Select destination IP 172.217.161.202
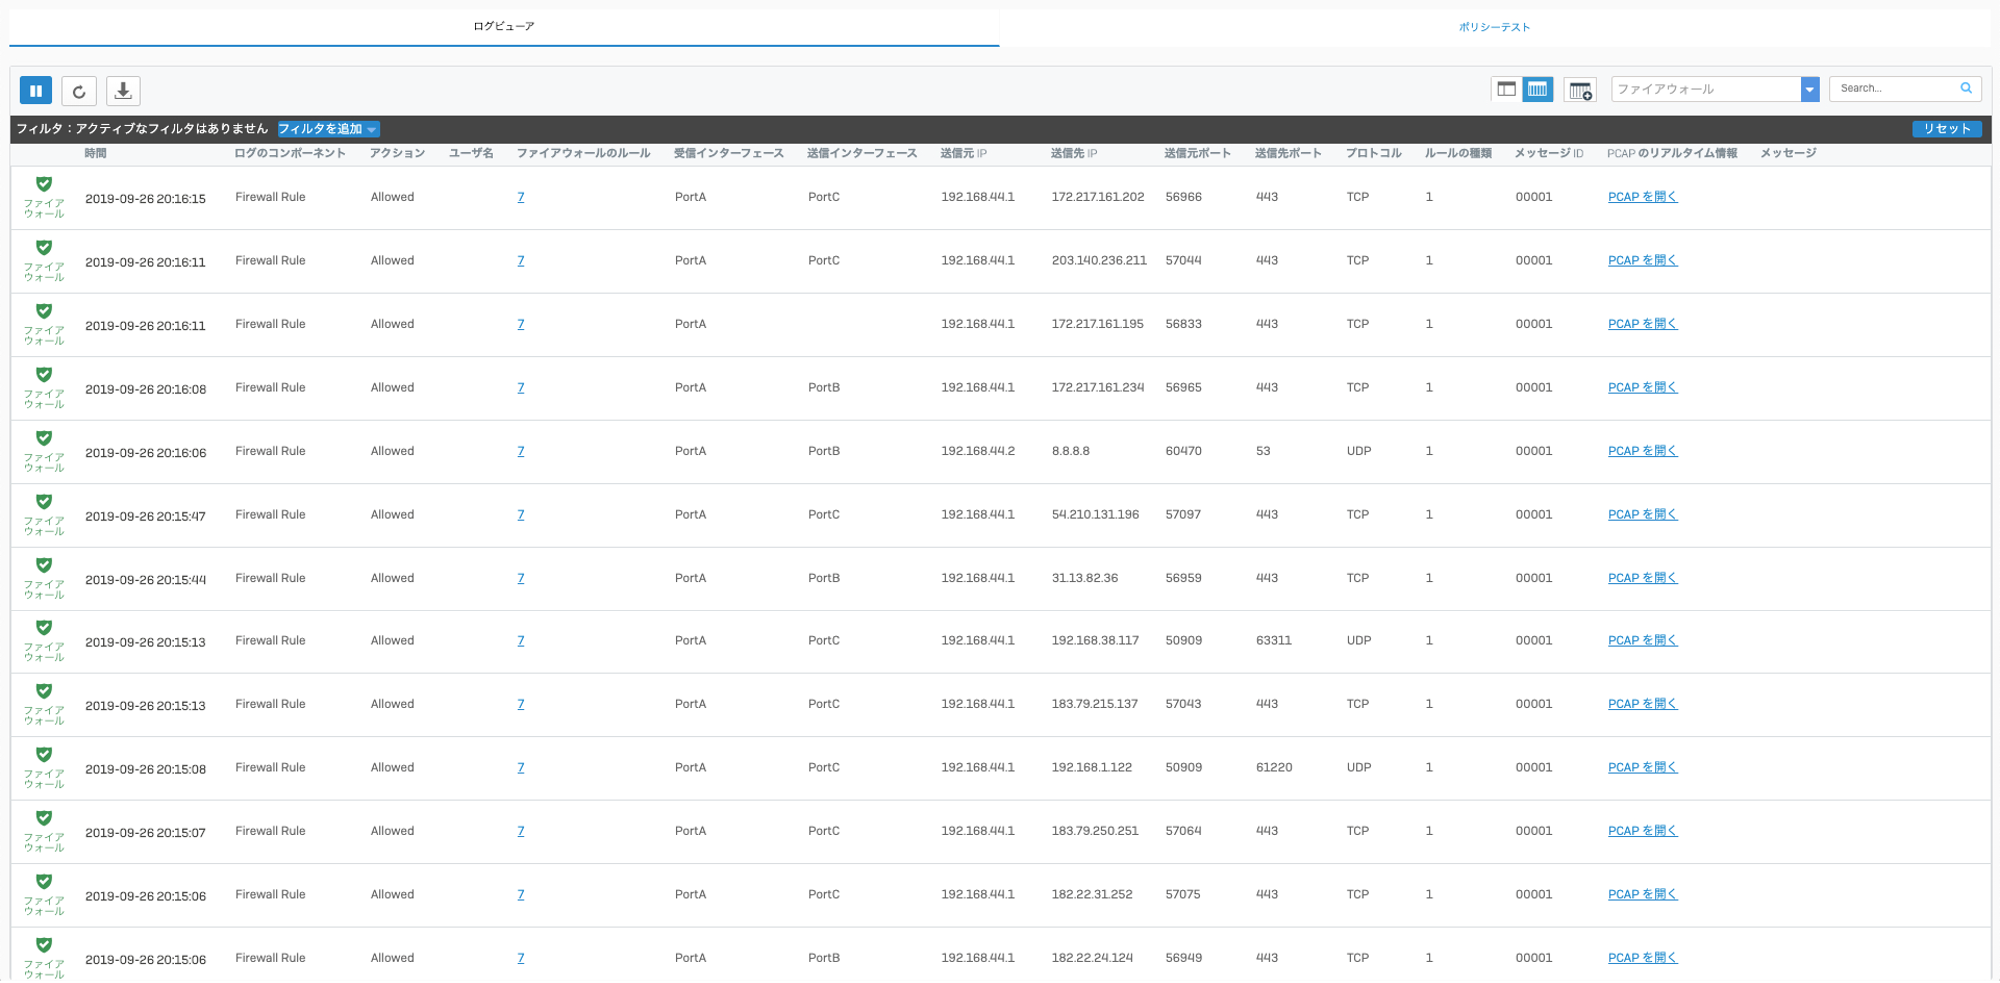 click(x=1097, y=197)
